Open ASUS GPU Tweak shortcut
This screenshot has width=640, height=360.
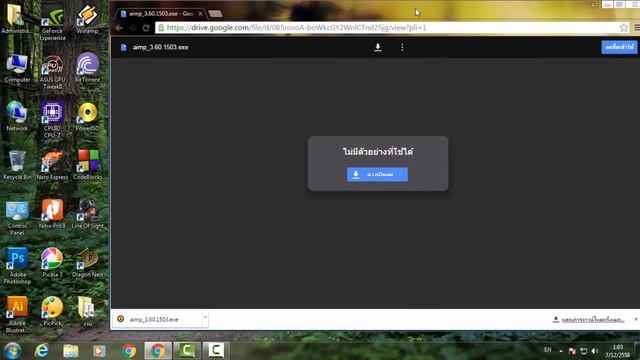(x=53, y=72)
